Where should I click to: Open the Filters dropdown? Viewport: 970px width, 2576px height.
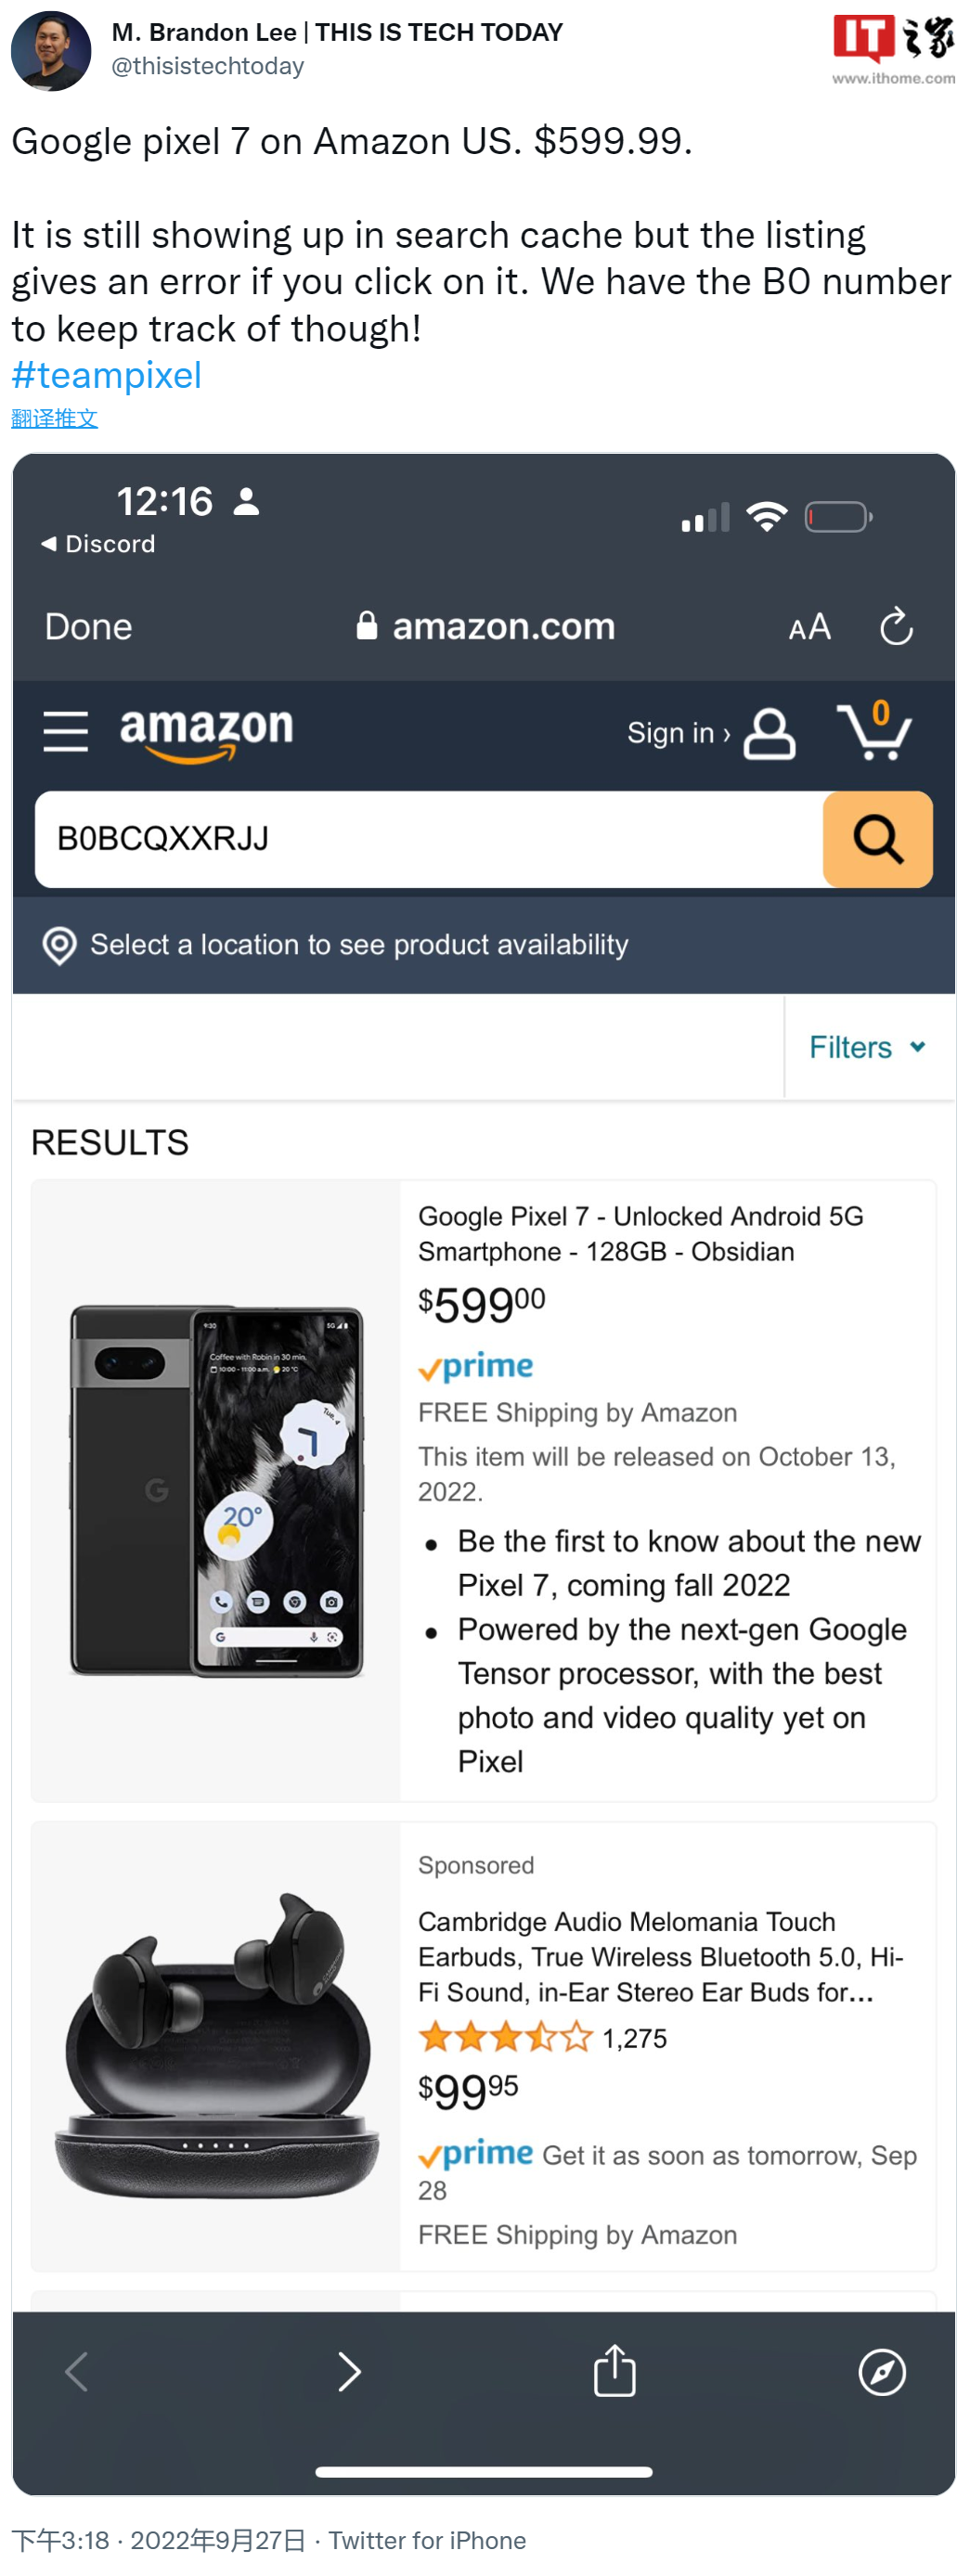point(868,1047)
